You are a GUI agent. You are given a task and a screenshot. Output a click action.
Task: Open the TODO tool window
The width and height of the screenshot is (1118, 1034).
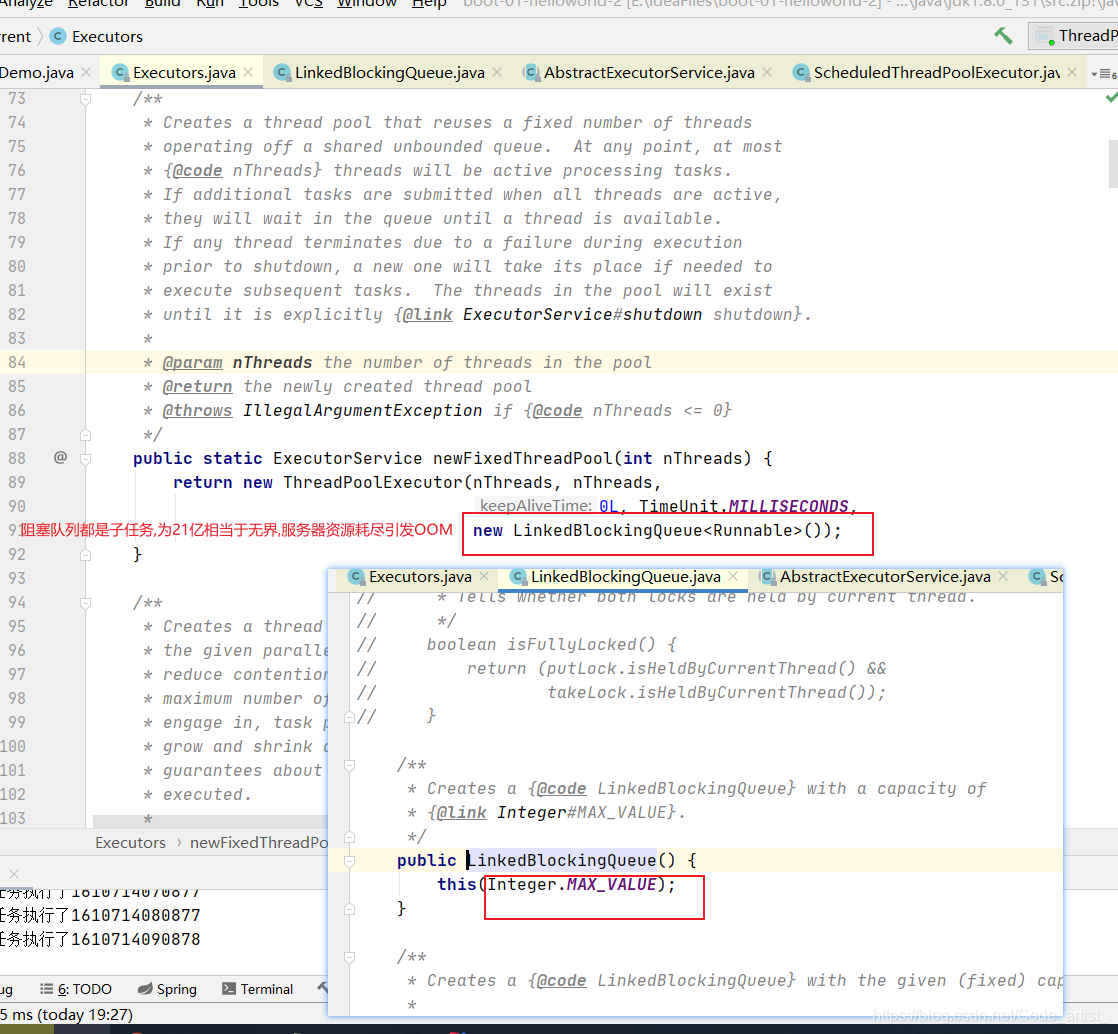click(76, 989)
